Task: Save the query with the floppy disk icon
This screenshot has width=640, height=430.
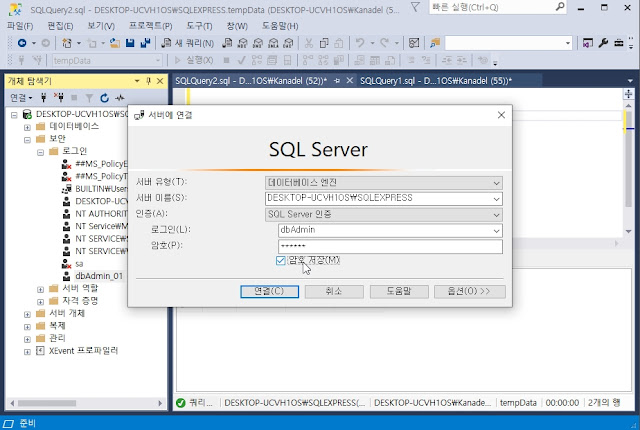Action: (130, 43)
